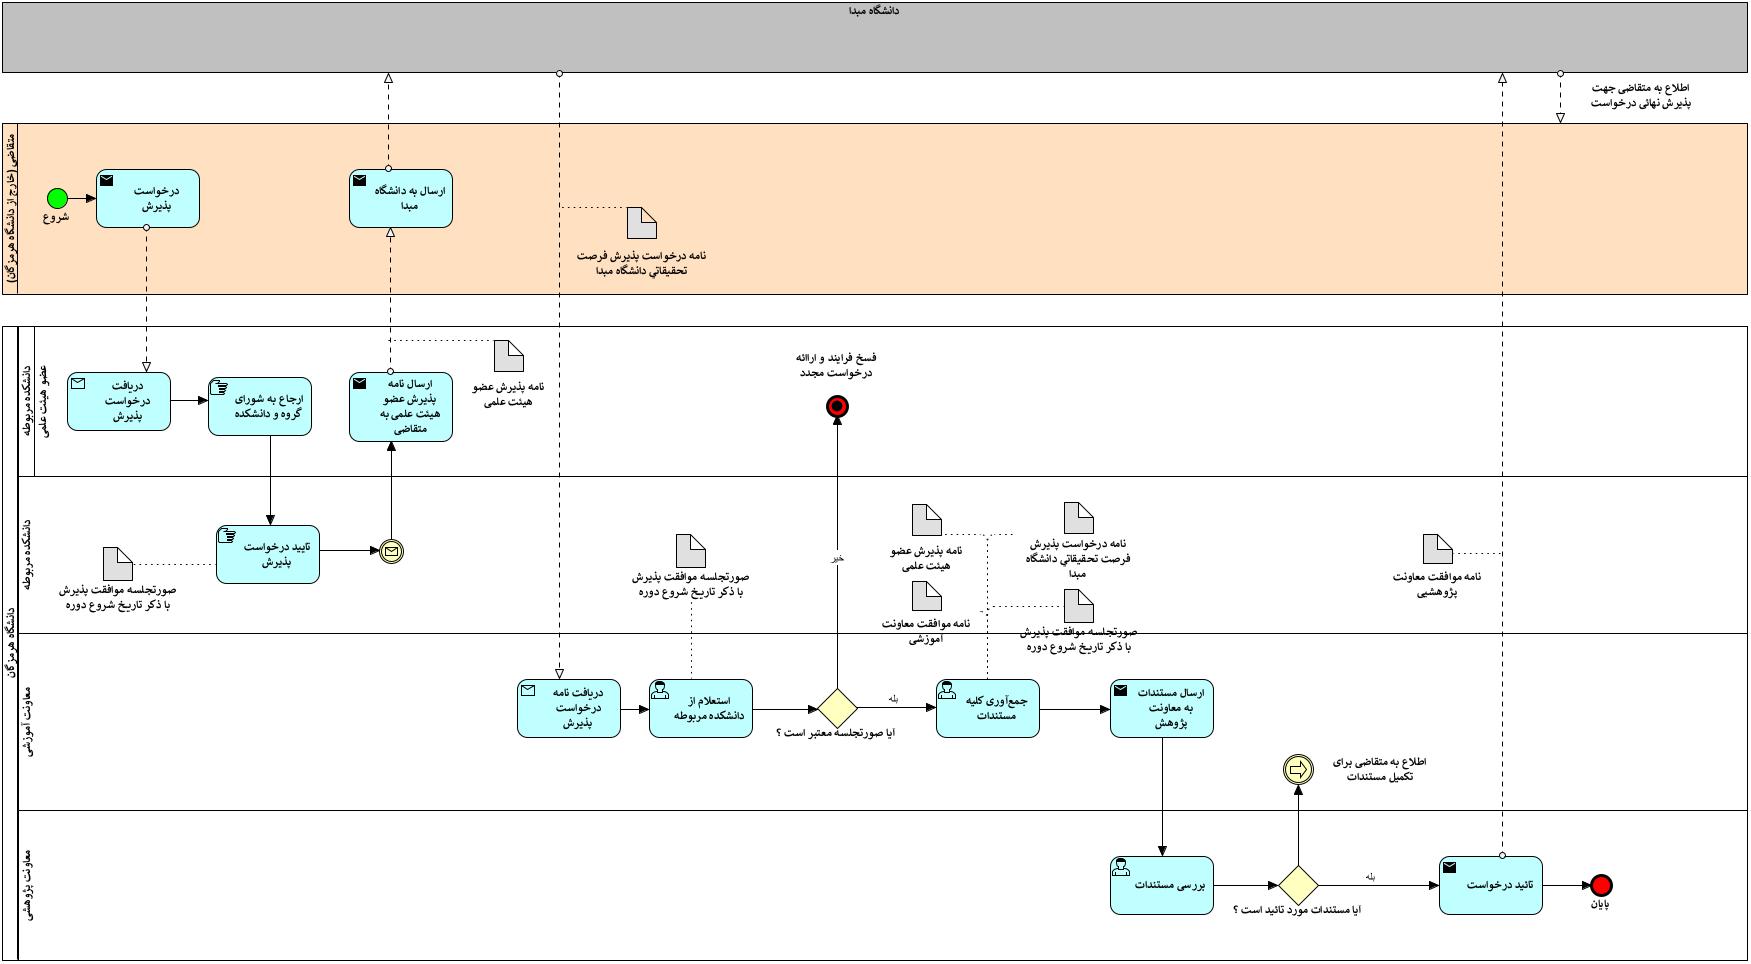This screenshot has width=1751, height=964.
Task: Click the task 'بررسی مستندات'
Action: (1161, 885)
